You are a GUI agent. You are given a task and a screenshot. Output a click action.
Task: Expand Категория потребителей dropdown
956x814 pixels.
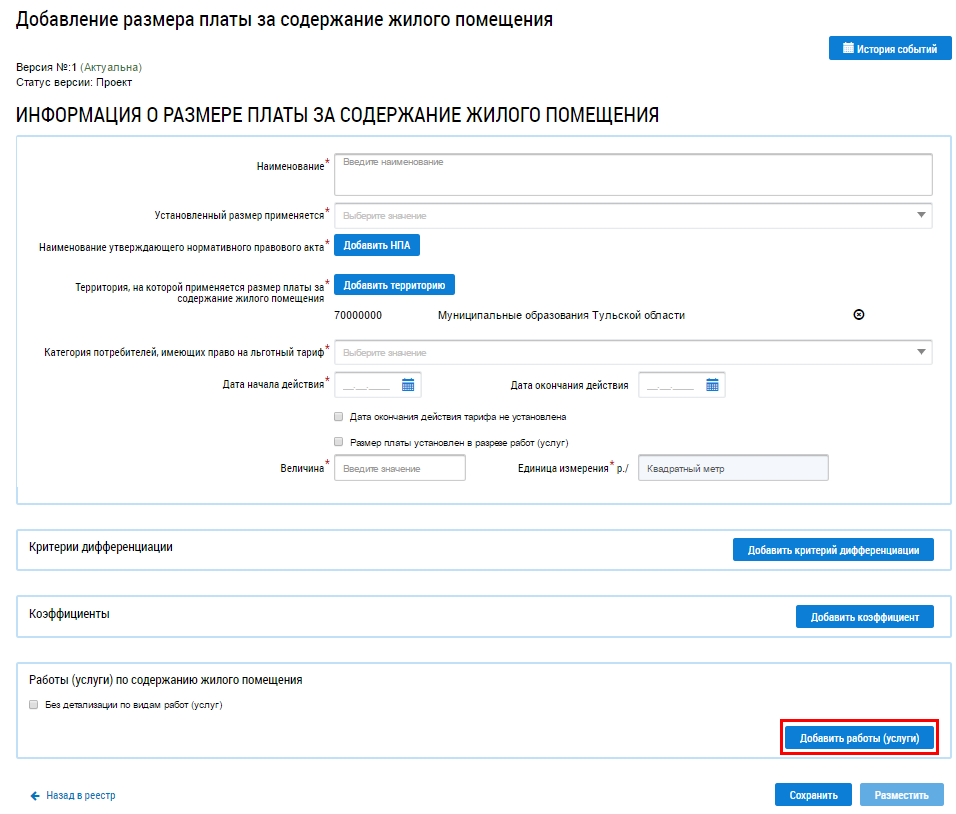(x=633, y=352)
